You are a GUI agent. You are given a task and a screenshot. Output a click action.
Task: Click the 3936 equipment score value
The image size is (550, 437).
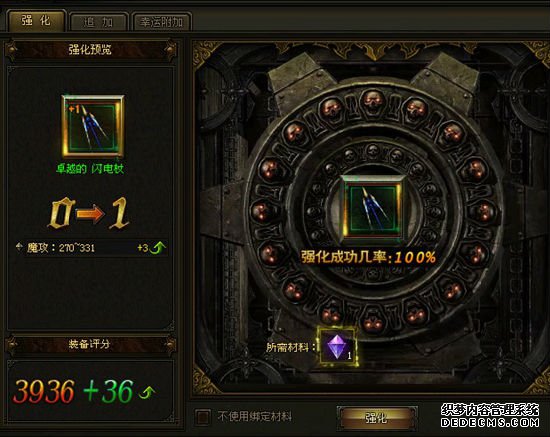(x=43, y=392)
